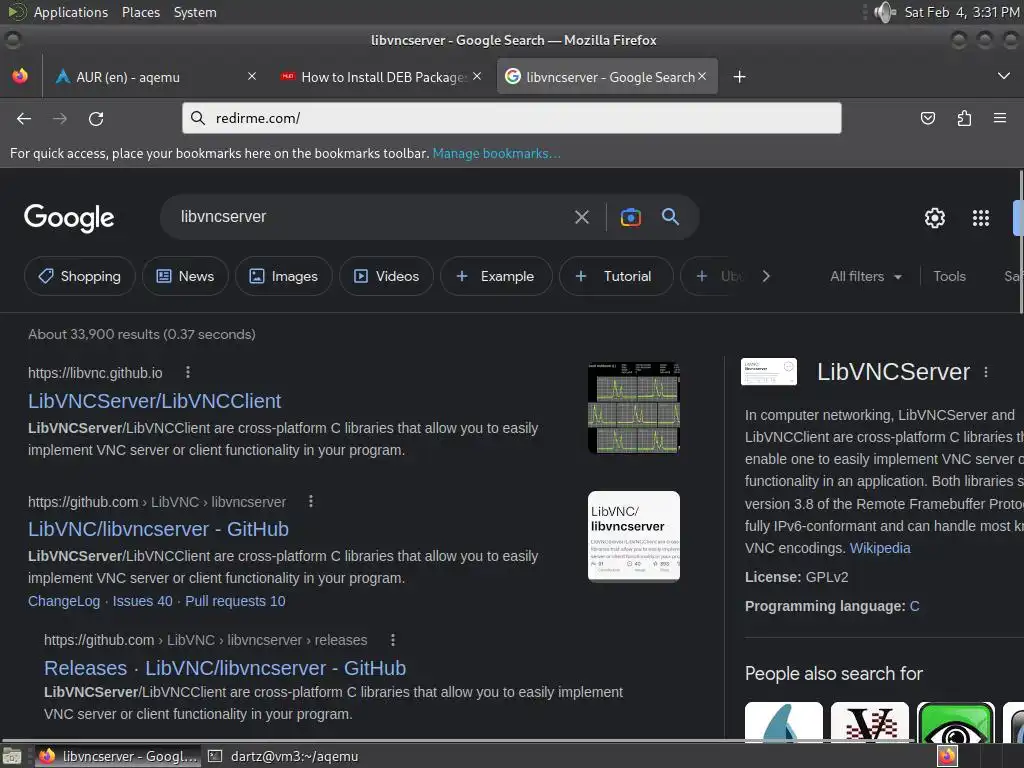Open the small LibVNCServer knowledge panel thumbnail

[x=769, y=372]
